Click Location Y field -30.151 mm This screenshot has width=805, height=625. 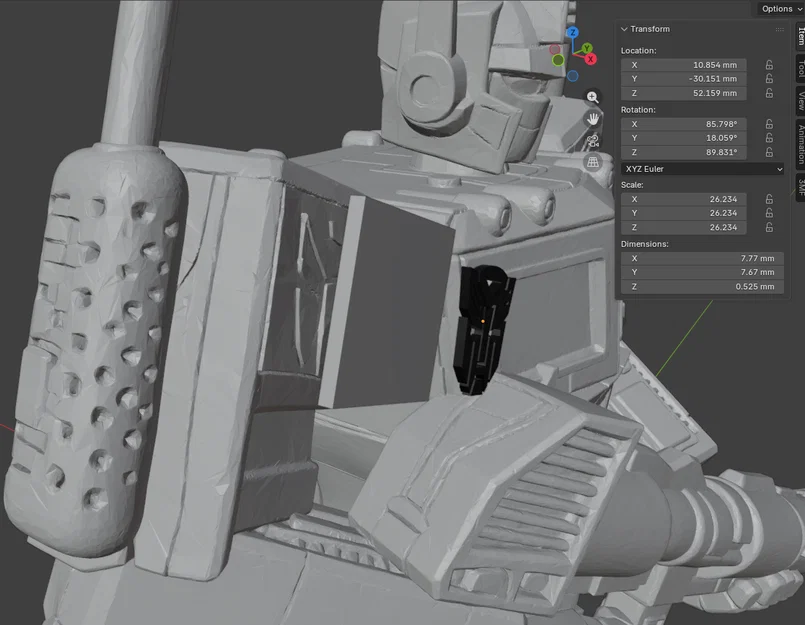pos(683,79)
